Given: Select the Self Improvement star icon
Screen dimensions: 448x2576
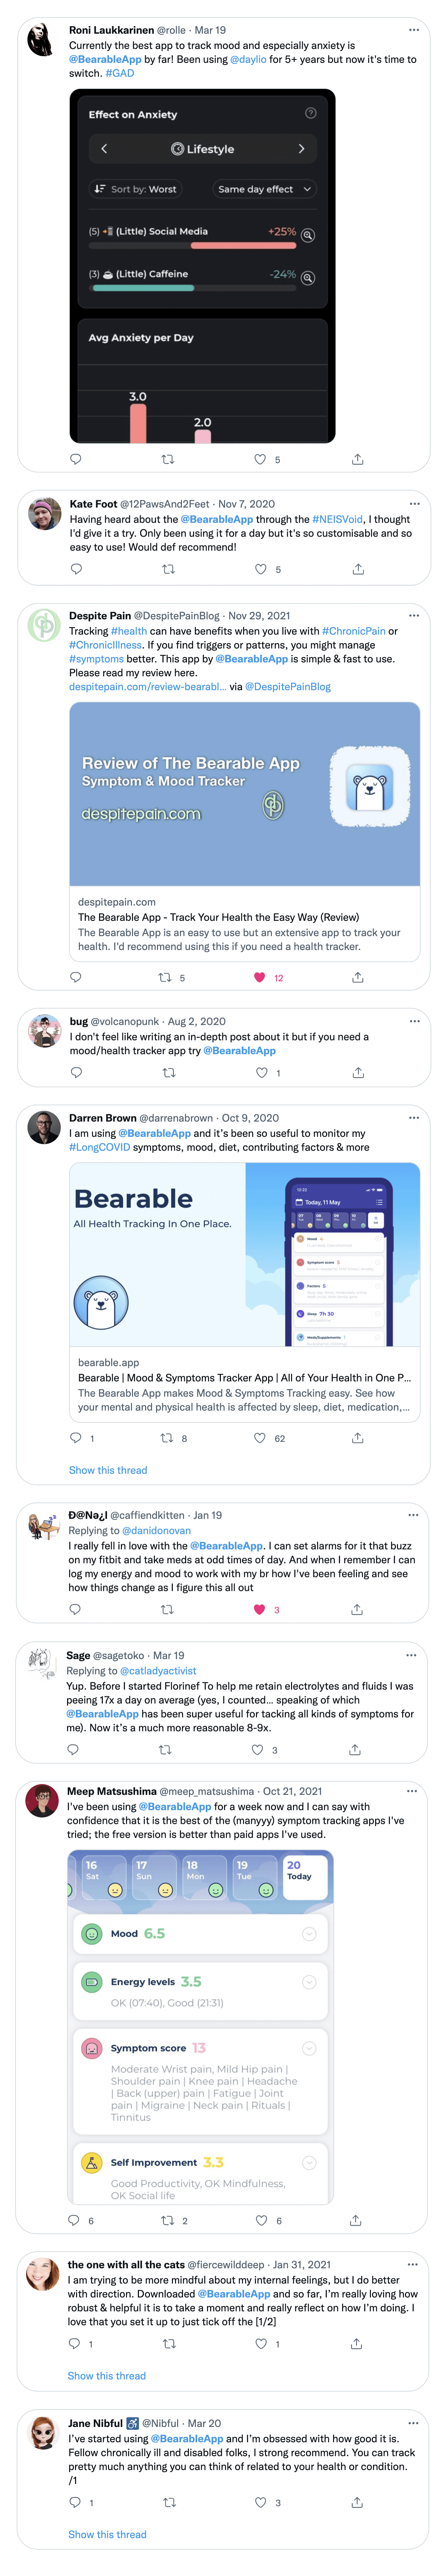Looking at the screenshot, I should click(92, 2163).
